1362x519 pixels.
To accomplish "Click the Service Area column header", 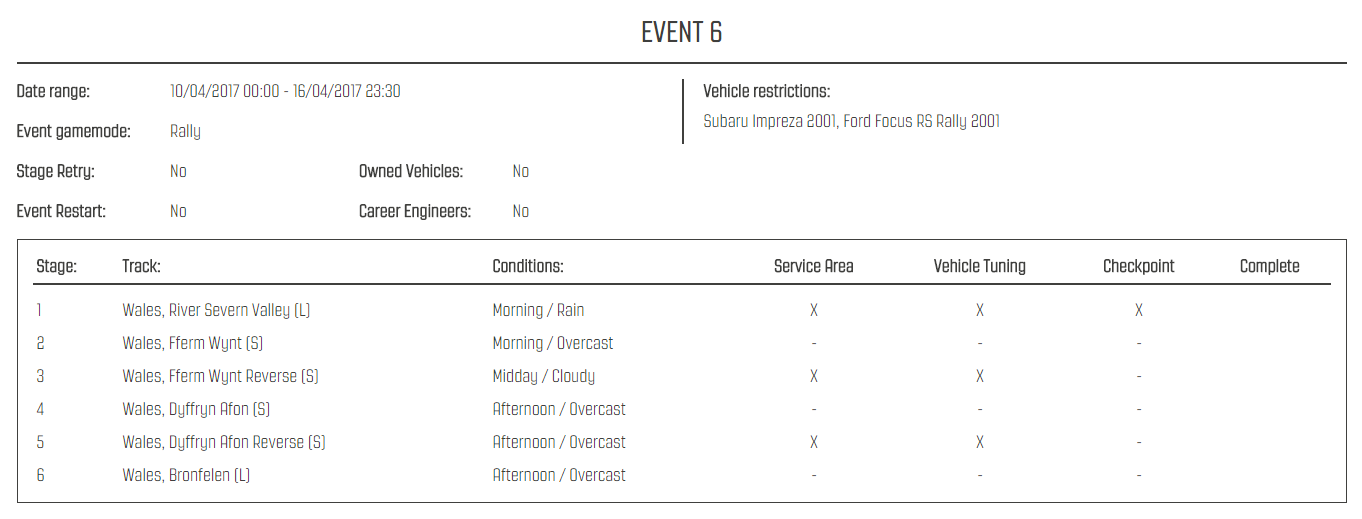I will click(x=814, y=266).
